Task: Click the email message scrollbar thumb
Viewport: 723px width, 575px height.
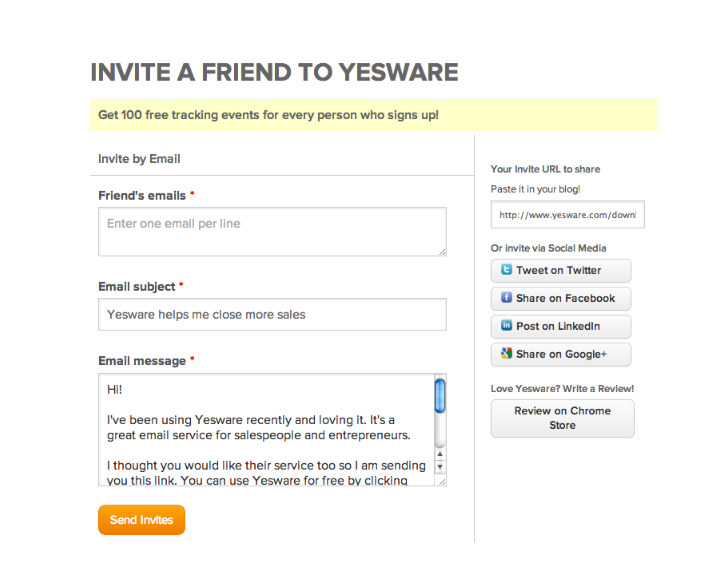Action: 440,396
